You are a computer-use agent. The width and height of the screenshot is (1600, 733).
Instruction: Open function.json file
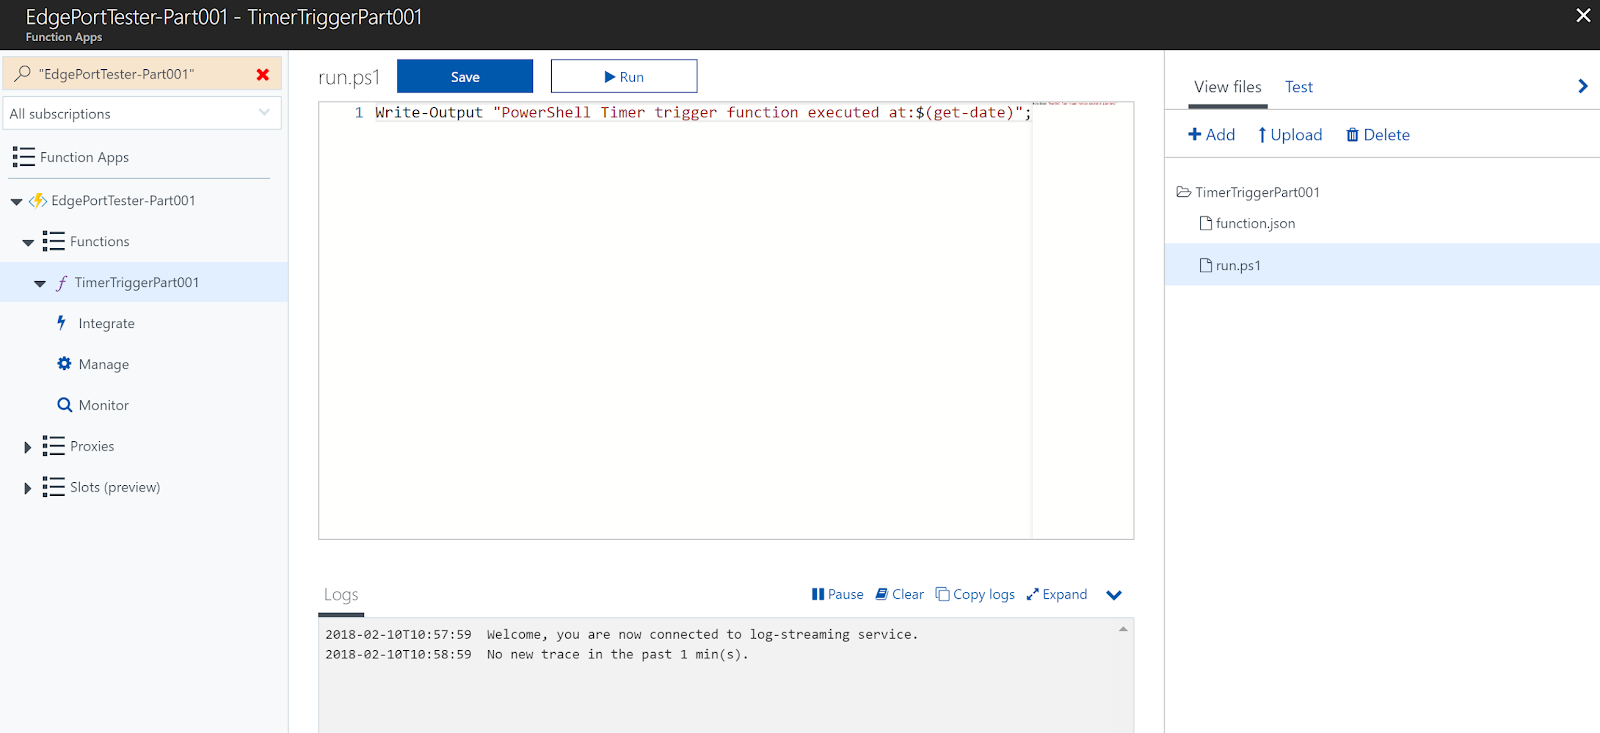tap(1256, 224)
